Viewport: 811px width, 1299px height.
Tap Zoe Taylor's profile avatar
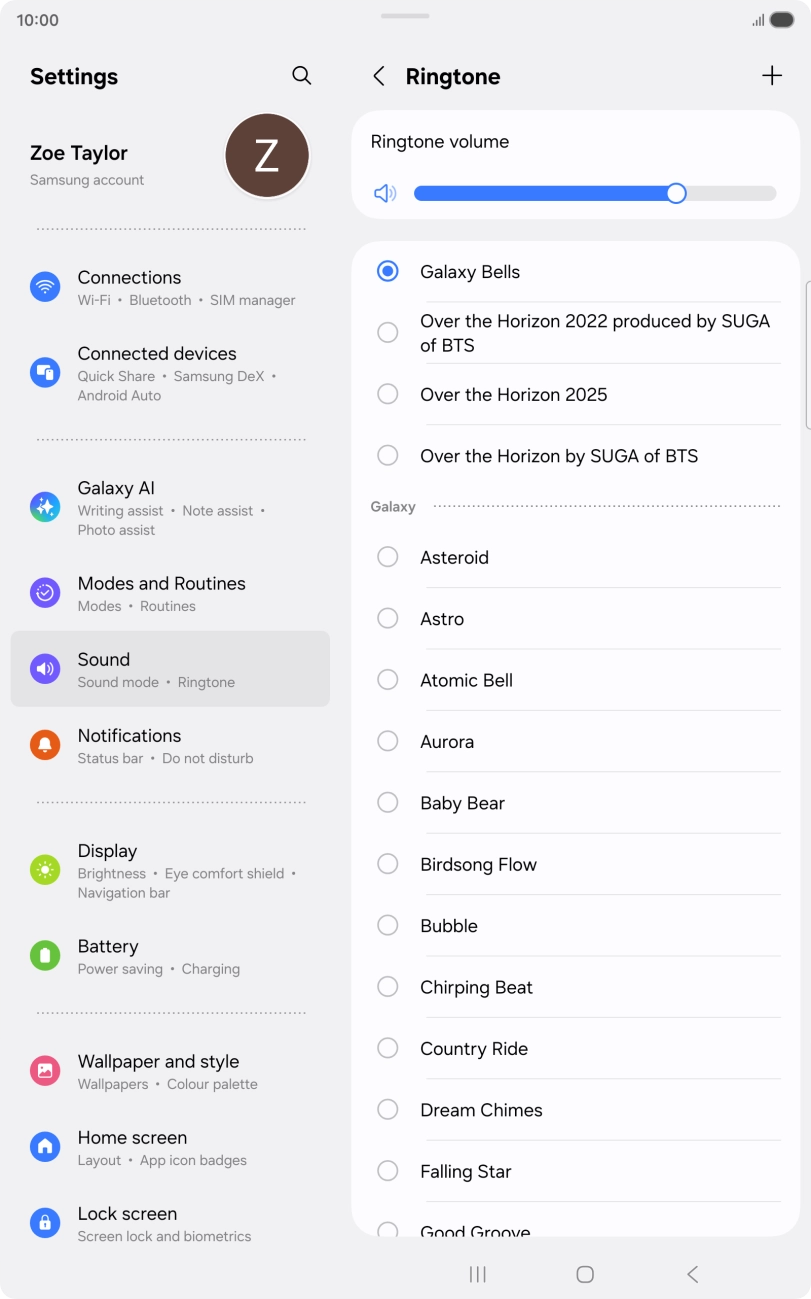pyautogui.click(x=266, y=156)
